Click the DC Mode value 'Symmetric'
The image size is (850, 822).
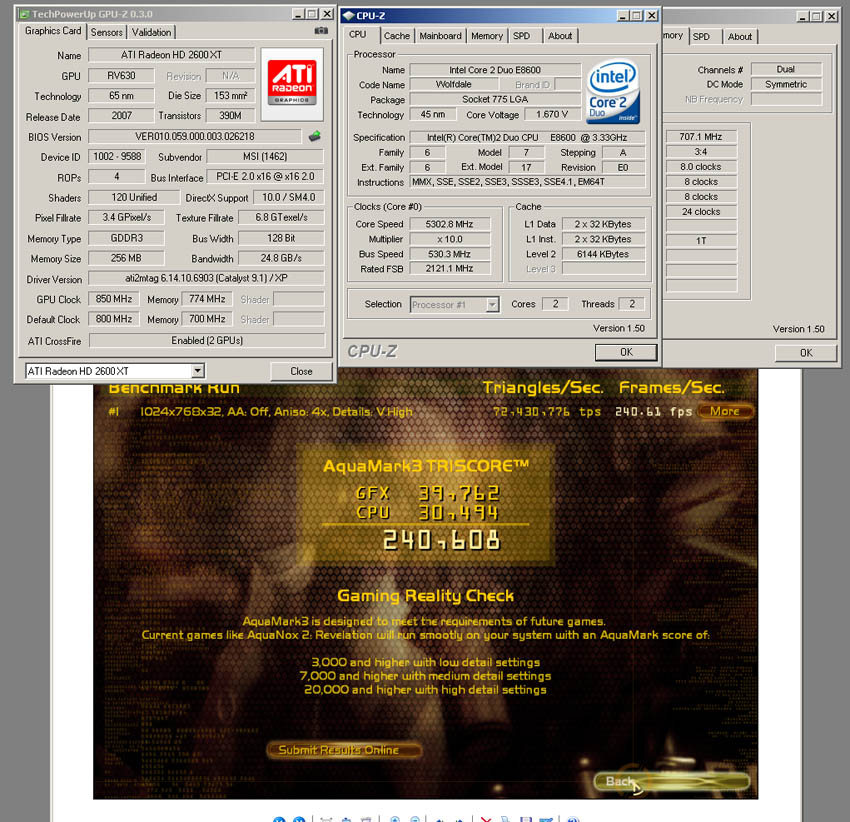(x=785, y=85)
